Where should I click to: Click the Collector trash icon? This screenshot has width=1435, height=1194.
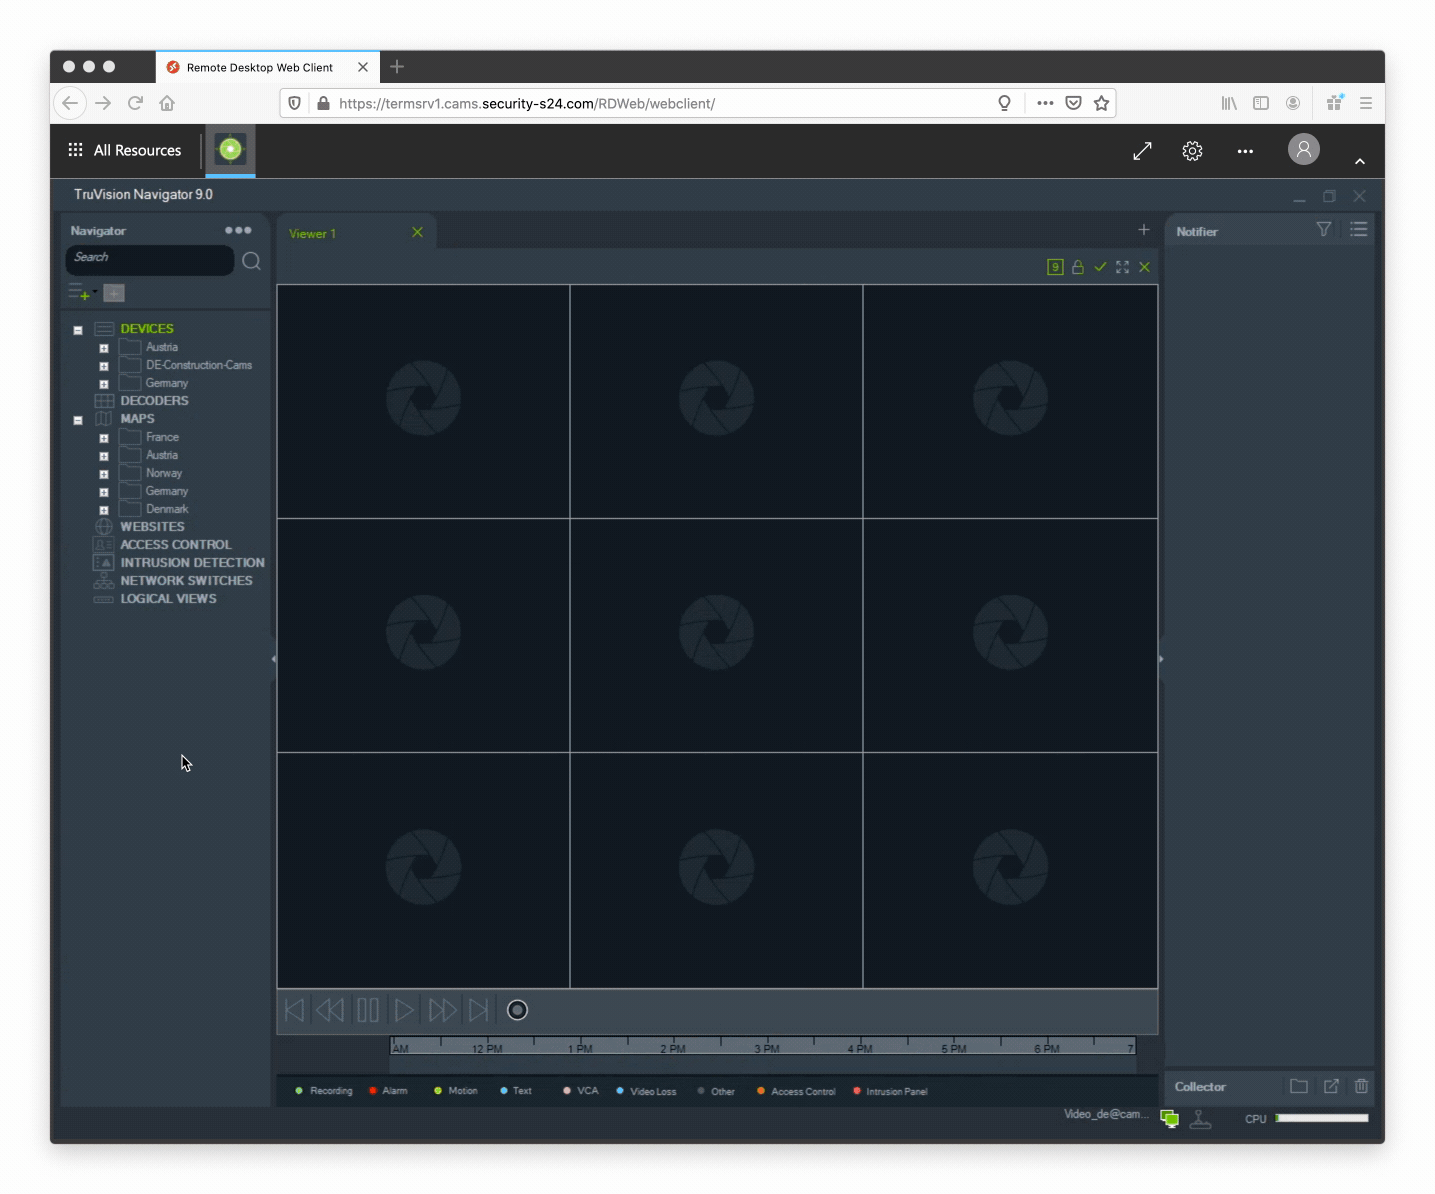(1361, 1086)
